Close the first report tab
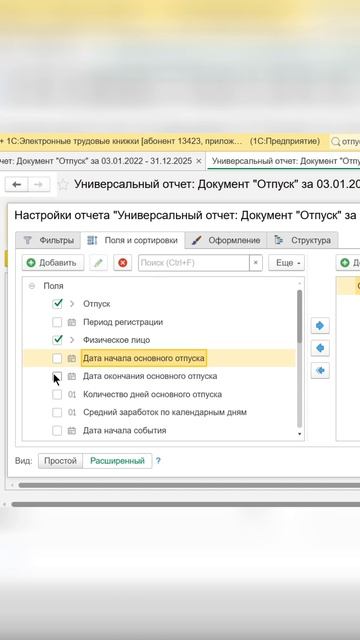 pos(199,161)
